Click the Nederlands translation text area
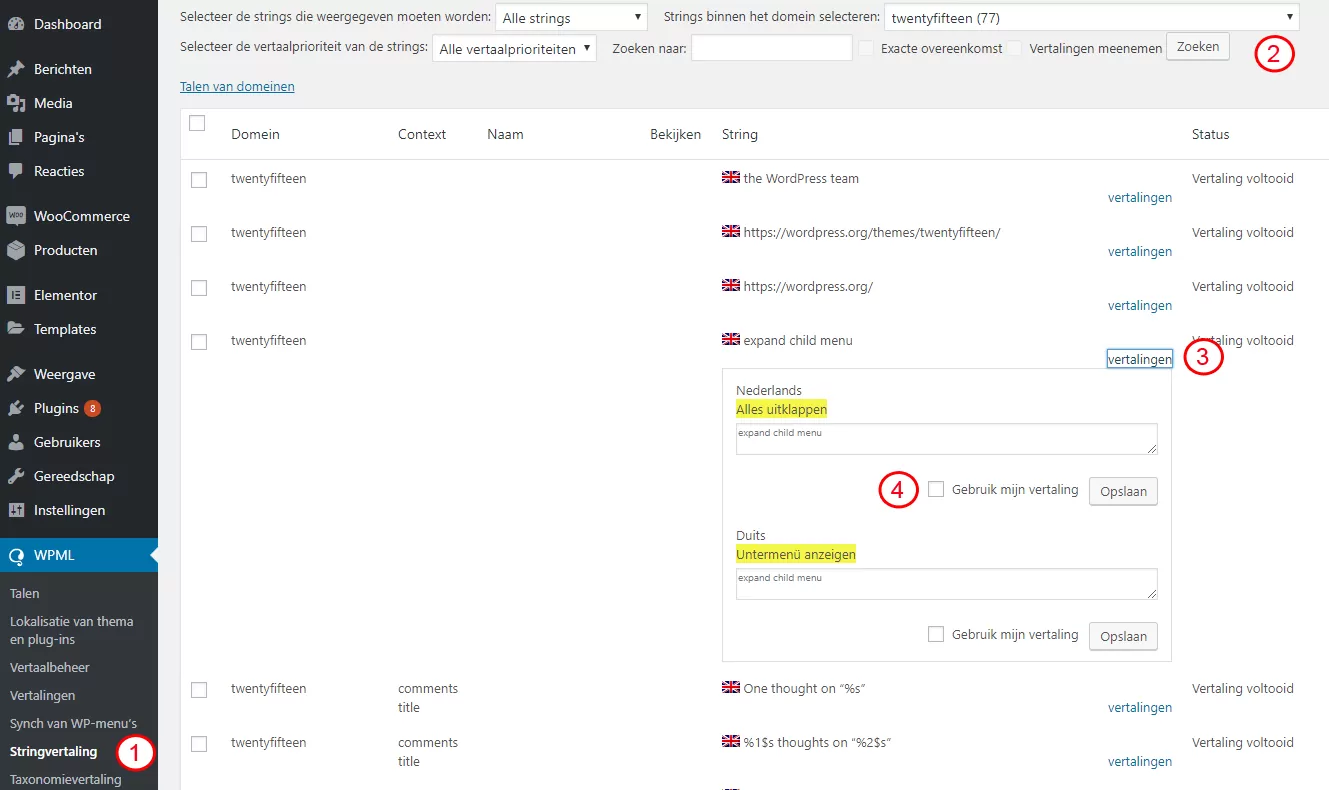The width and height of the screenshot is (1329, 790). click(947, 439)
